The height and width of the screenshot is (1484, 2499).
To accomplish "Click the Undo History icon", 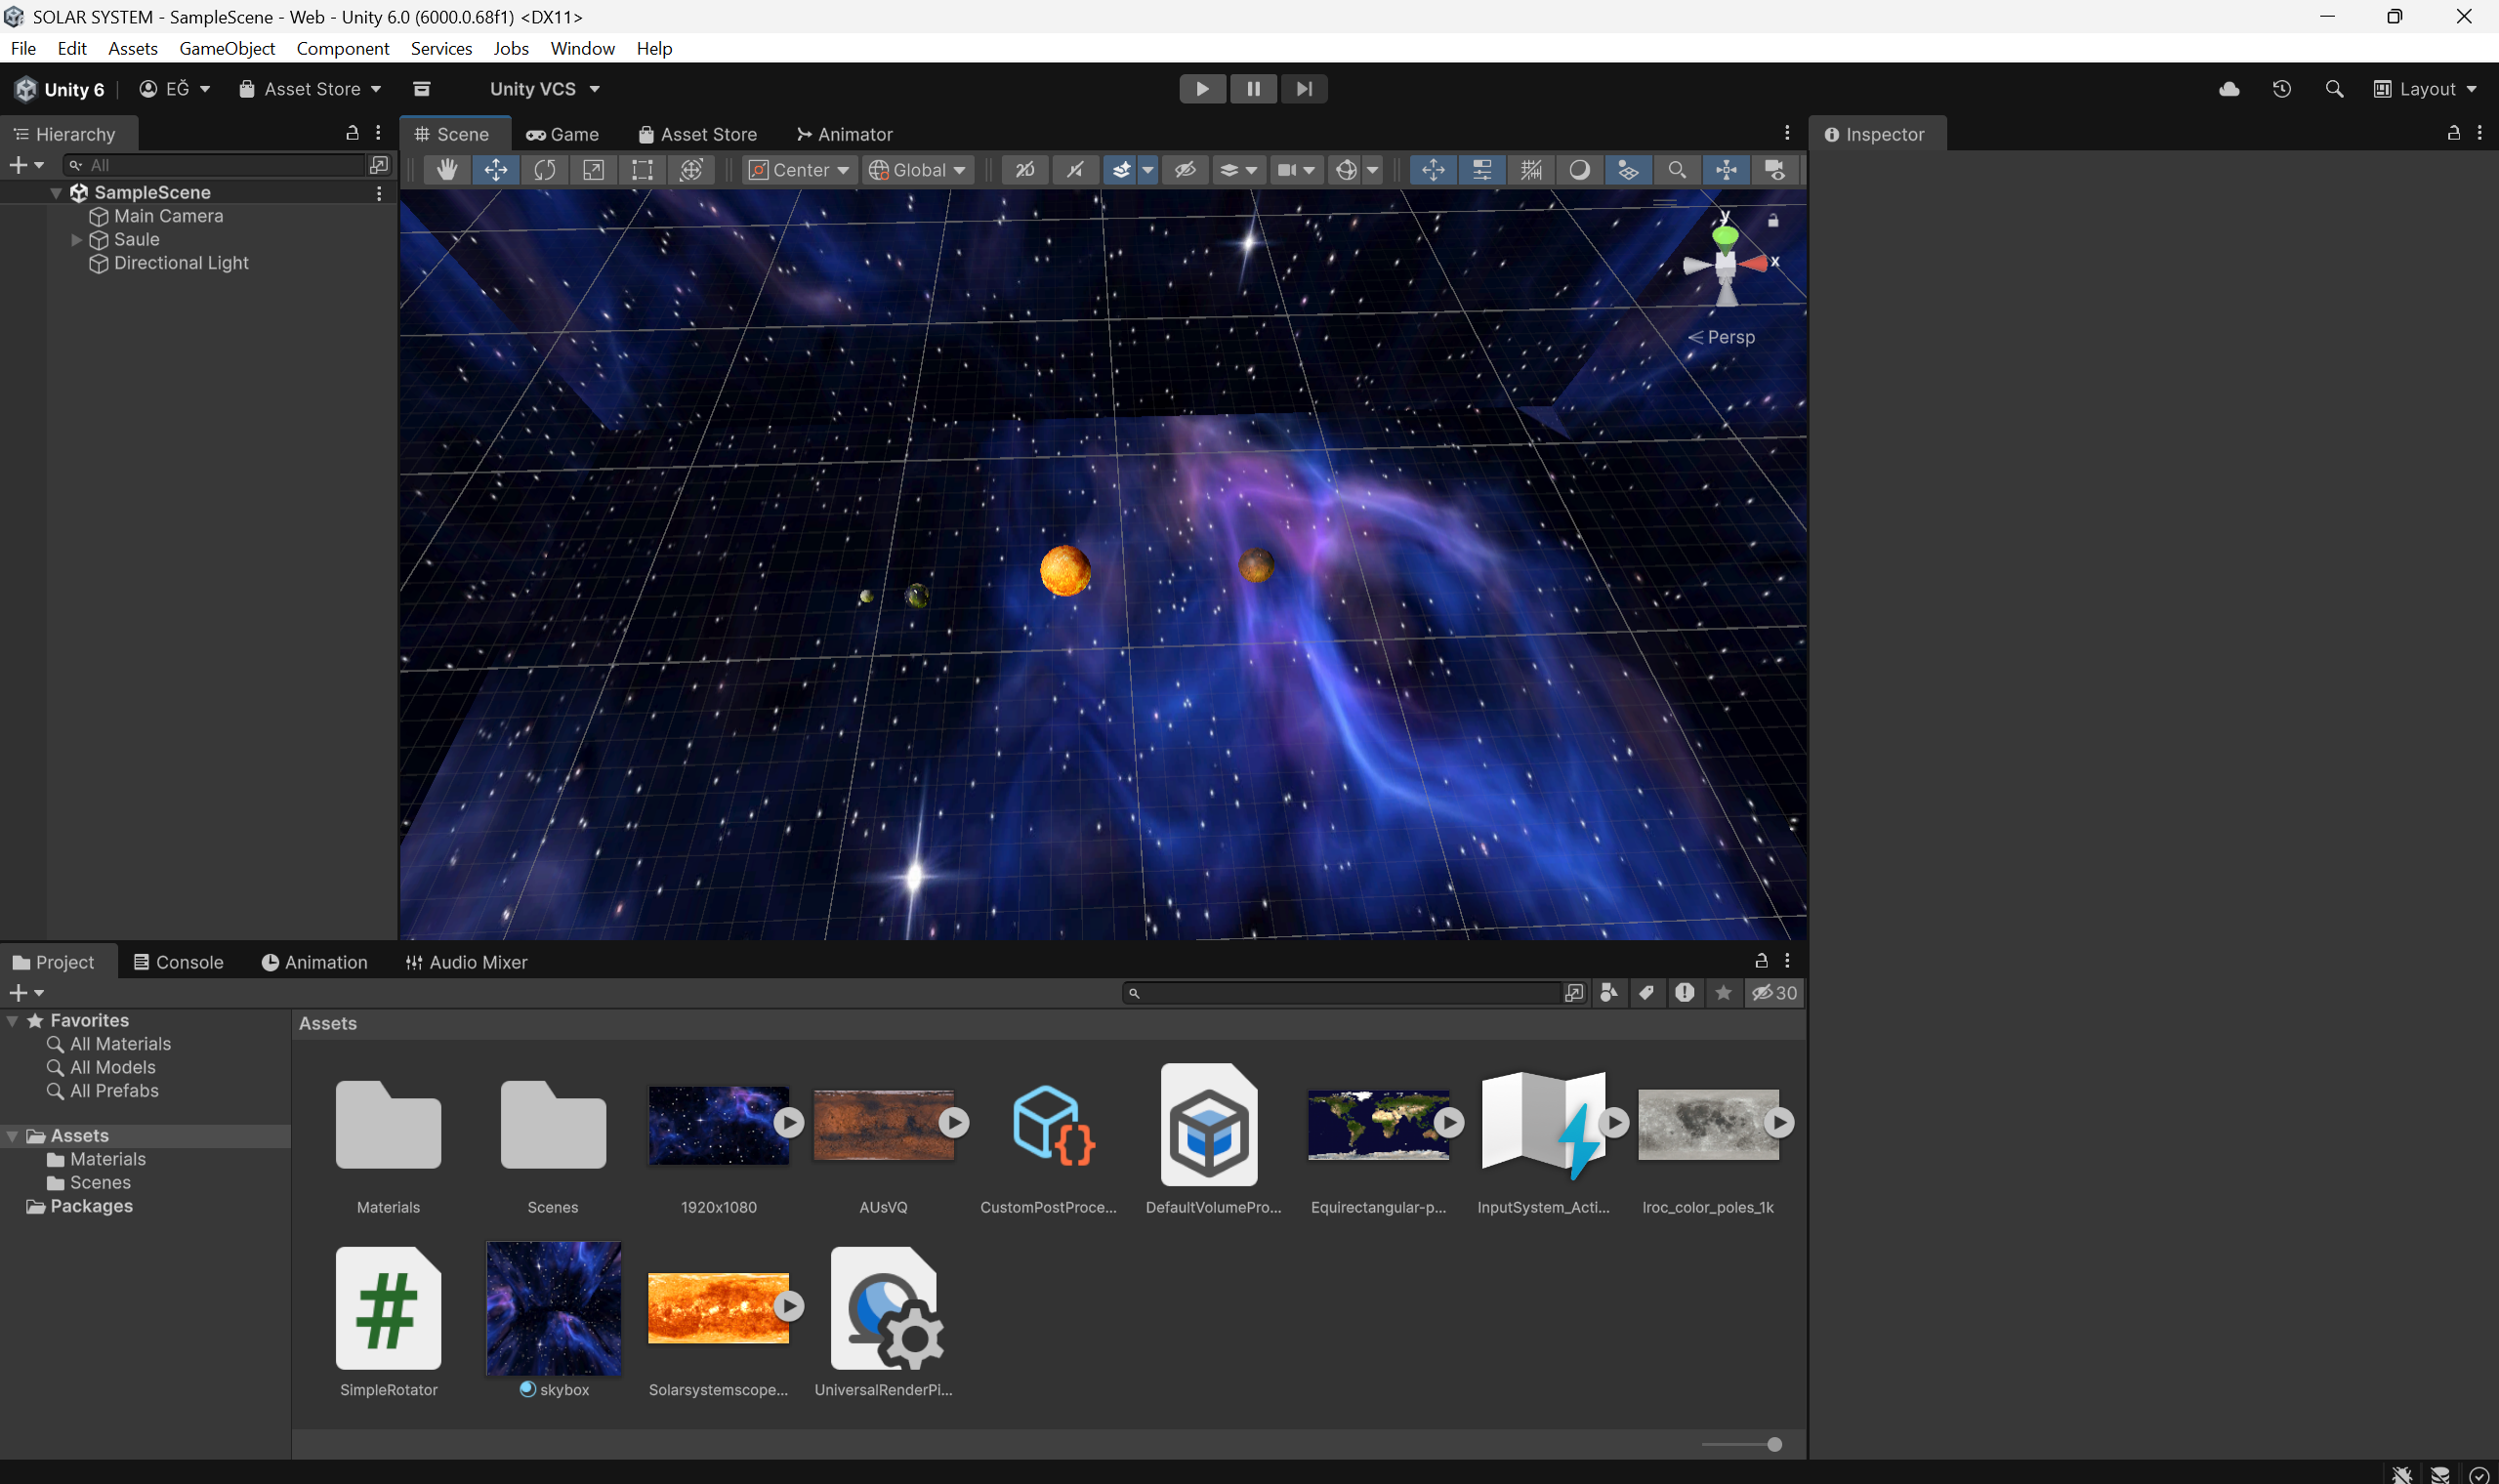I will 2281,89.
